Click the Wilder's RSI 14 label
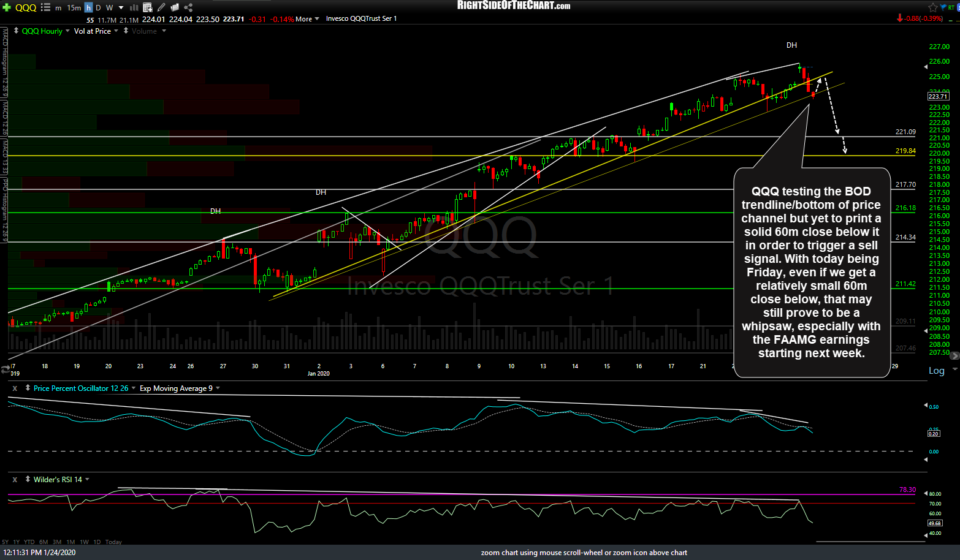Screen dimensions: 960x560 [x=58, y=479]
